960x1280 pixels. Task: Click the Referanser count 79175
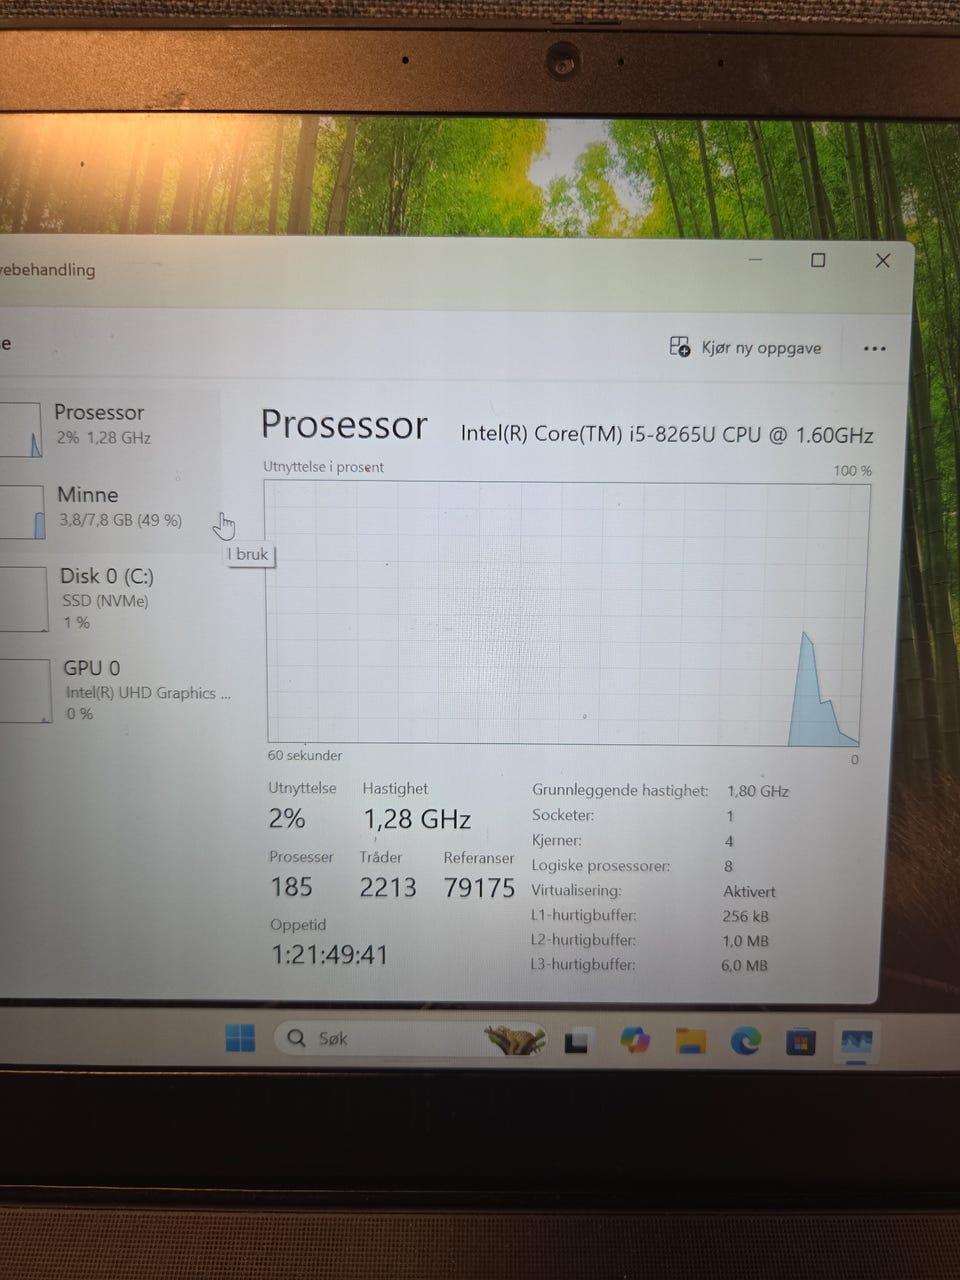coord(479,888)
